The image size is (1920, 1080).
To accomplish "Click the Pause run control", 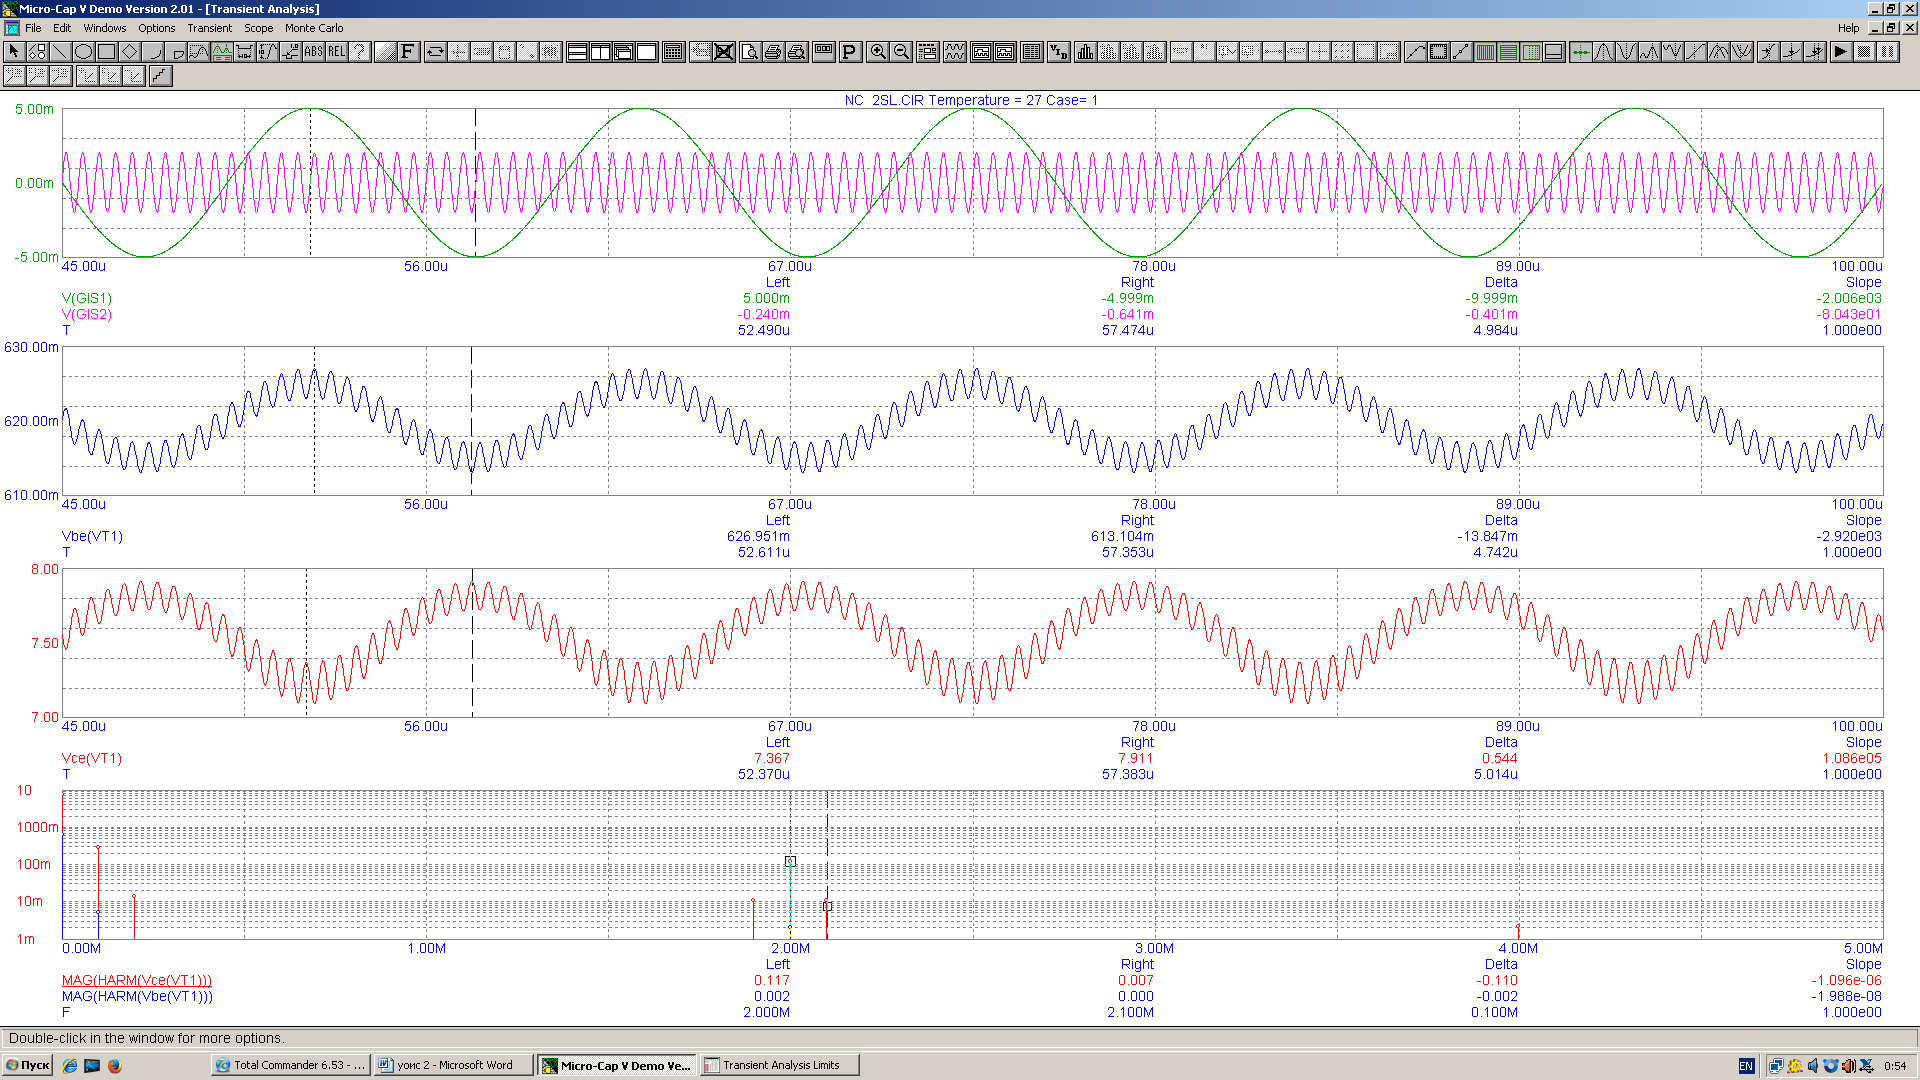I will pyautogui.click(x=1887, y=52).
